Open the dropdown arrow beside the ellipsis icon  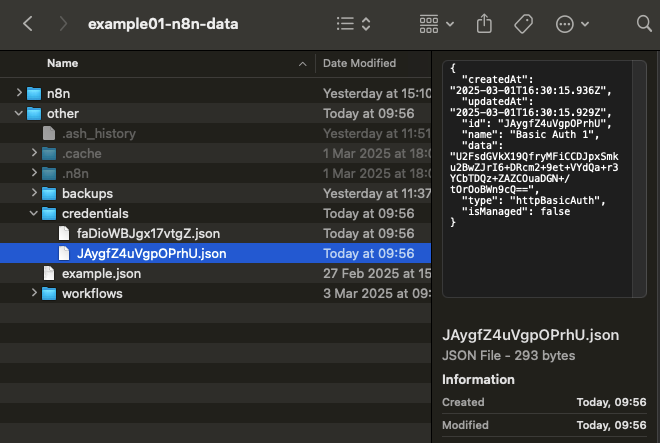coord(585,24)
